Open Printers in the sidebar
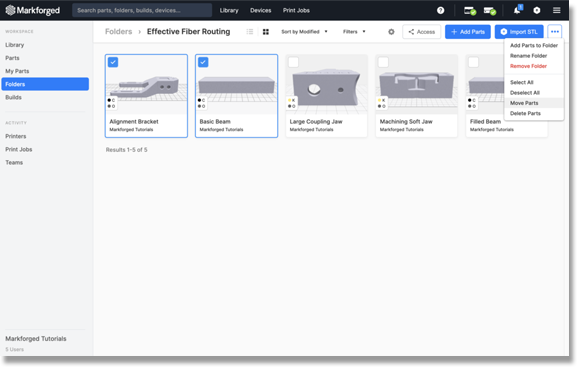This screenshot has width=577, height=367. (15, 136)
